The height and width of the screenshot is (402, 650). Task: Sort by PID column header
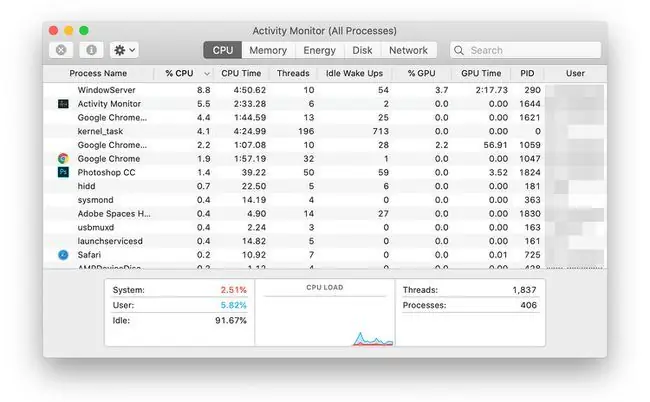527,73
